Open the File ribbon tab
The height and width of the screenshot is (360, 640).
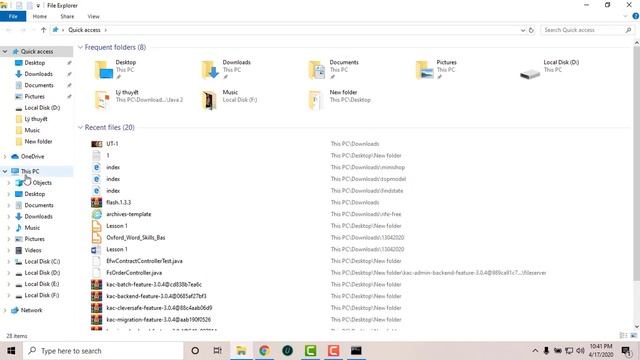tap(13, 16)
